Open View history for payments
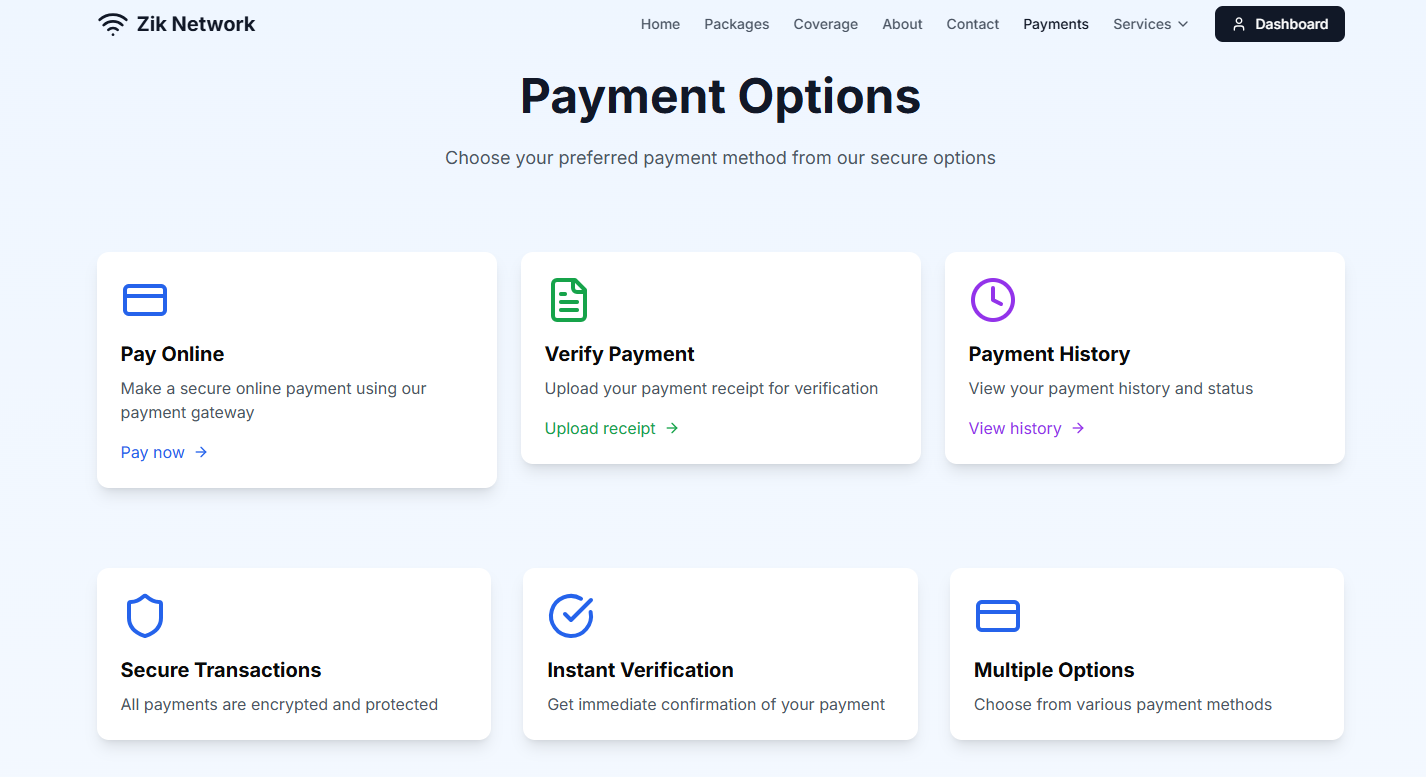Image resolution: width=1426 pixels, height=777 pixels. tap(1015, 428)
